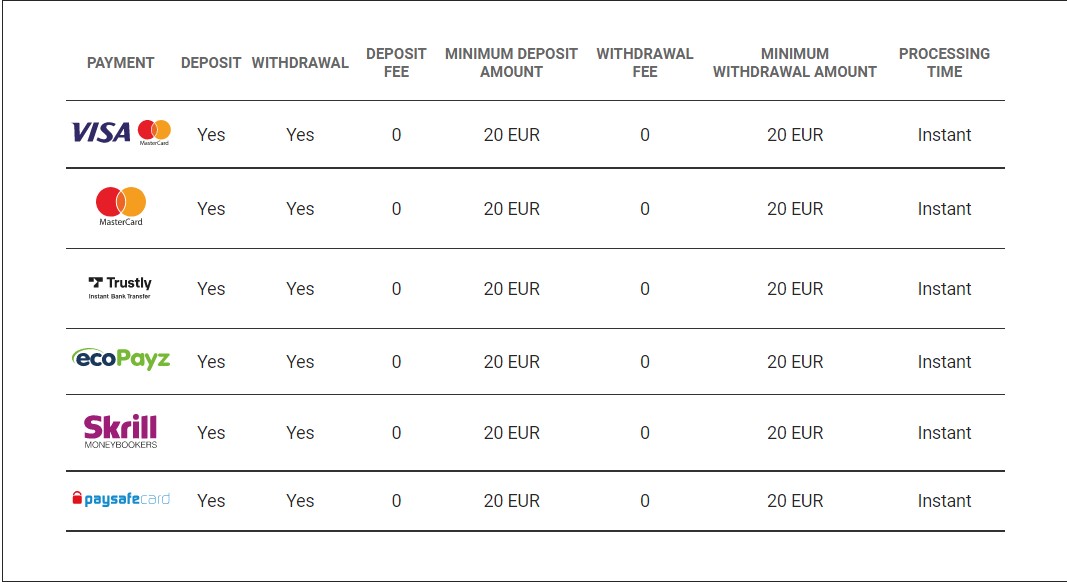This screenshot has width=1067, height=582.
Task: Click deposit Yes in ecoPayz row
Action: tap(211, 362)
